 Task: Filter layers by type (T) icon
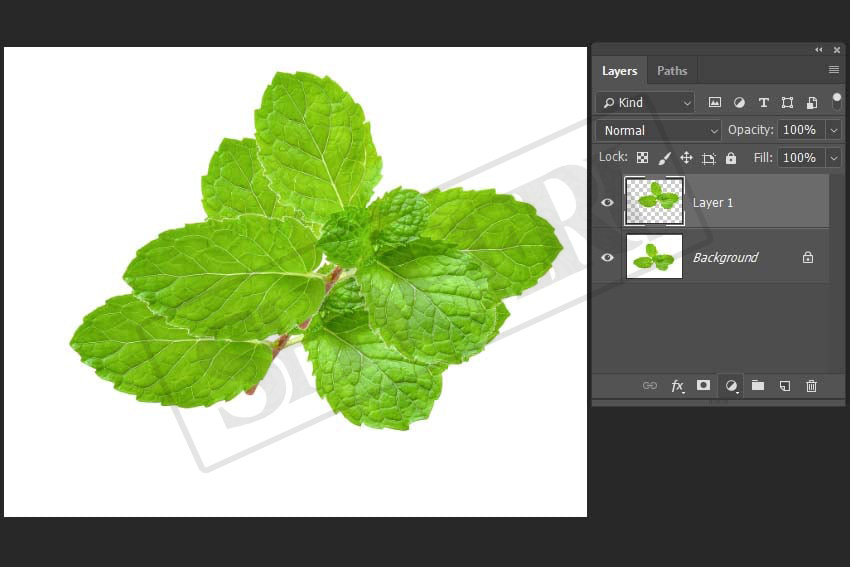pos(763,102)
